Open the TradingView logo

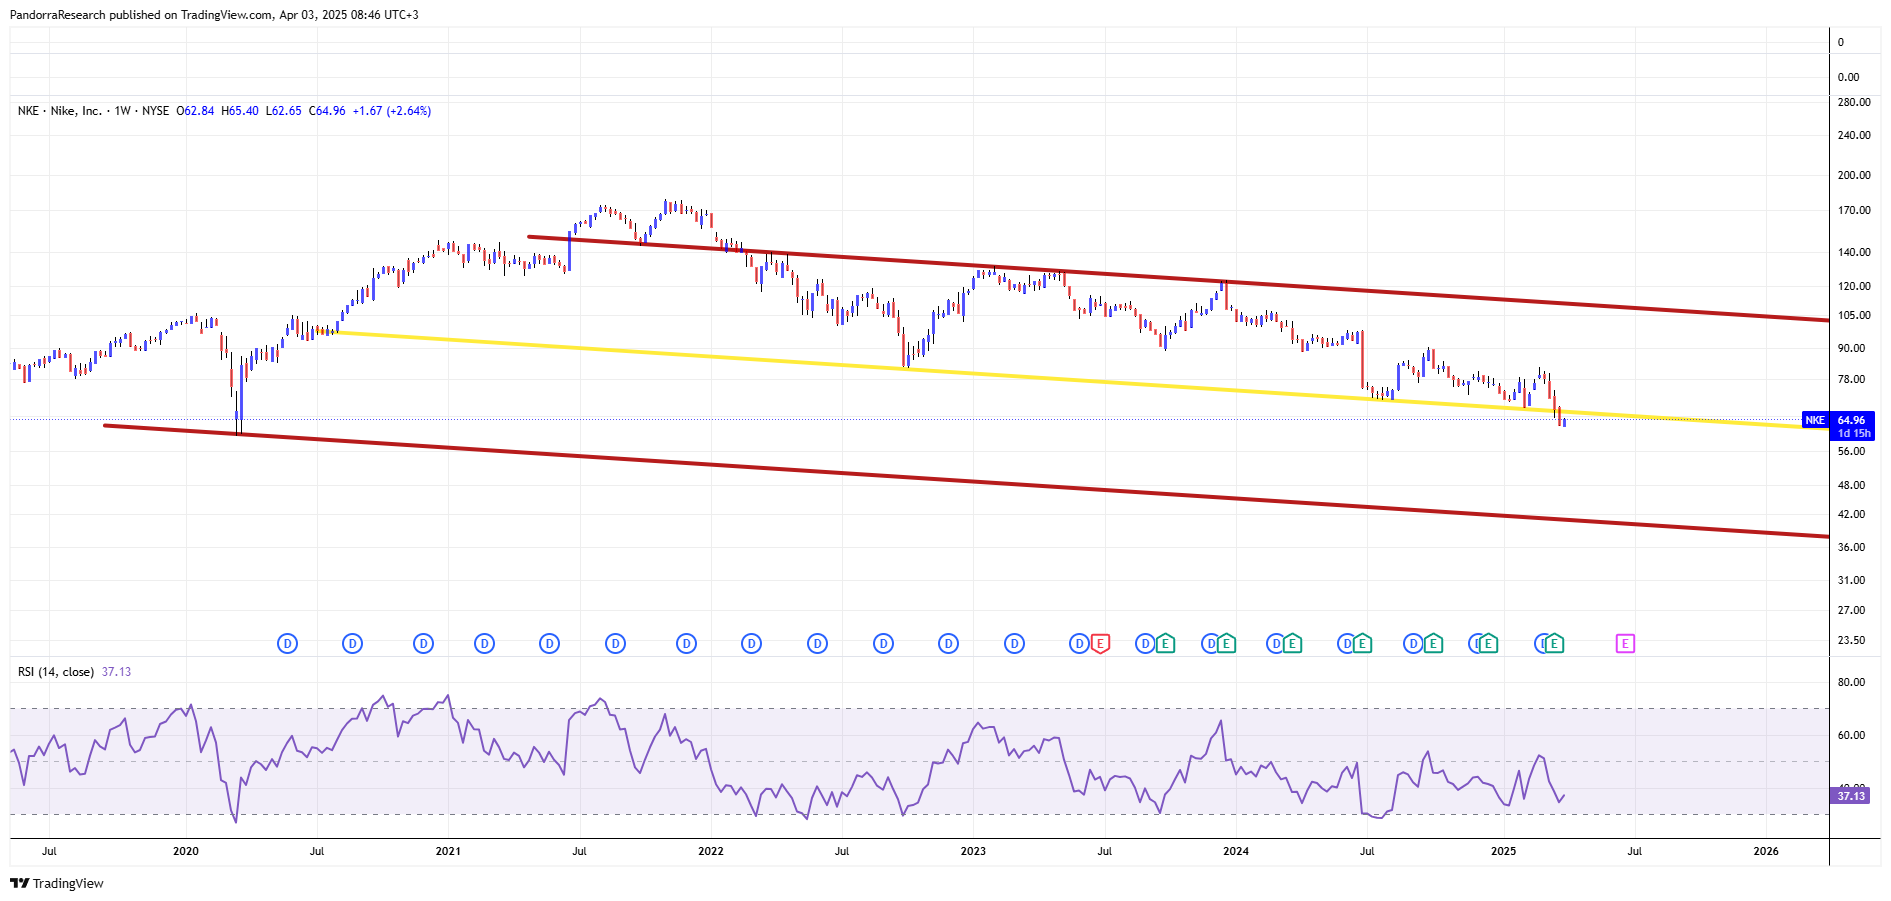57,883
